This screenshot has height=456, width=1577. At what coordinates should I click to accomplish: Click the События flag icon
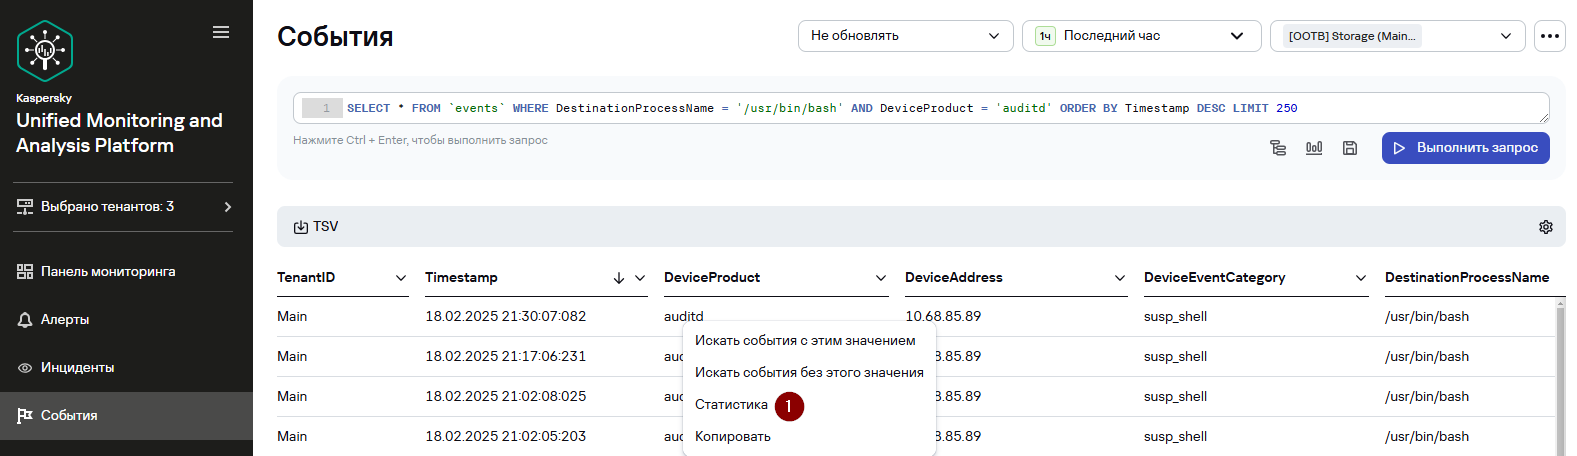pyautogui.click(x=25, y=415)
